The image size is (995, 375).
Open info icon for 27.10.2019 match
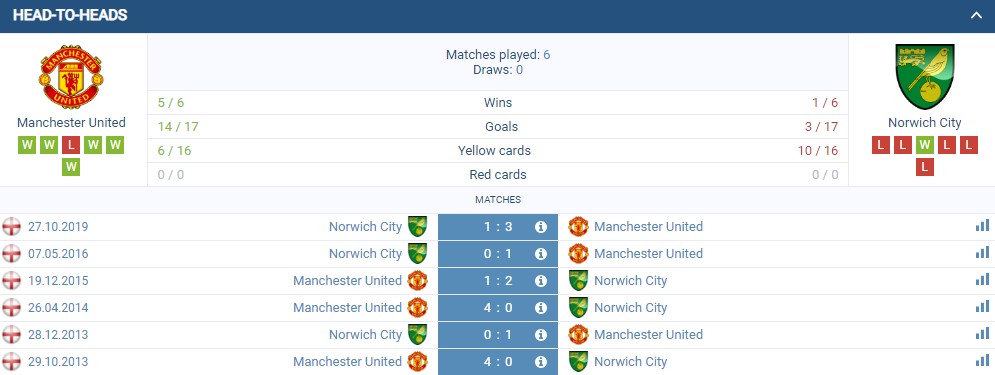pos(541,227)
